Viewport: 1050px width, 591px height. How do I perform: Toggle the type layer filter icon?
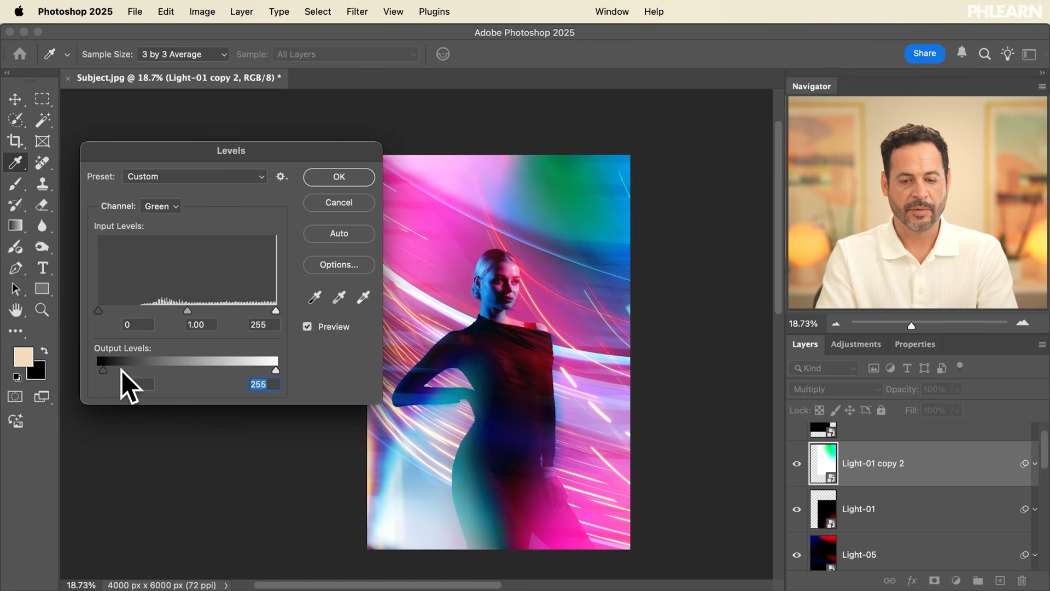(x=907, y=368)
